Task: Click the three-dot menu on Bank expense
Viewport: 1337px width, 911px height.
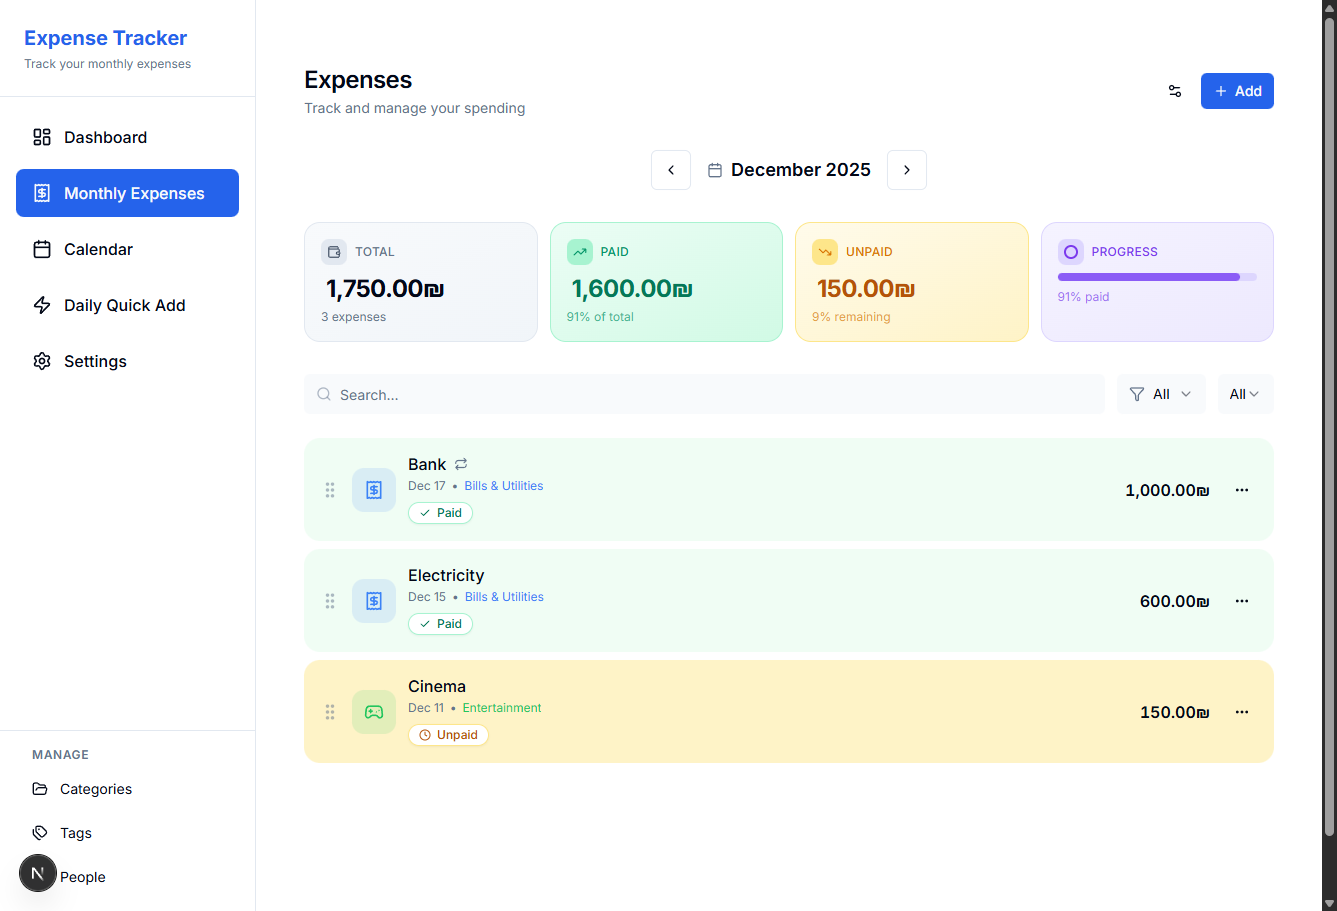Action: point(1242,490)
